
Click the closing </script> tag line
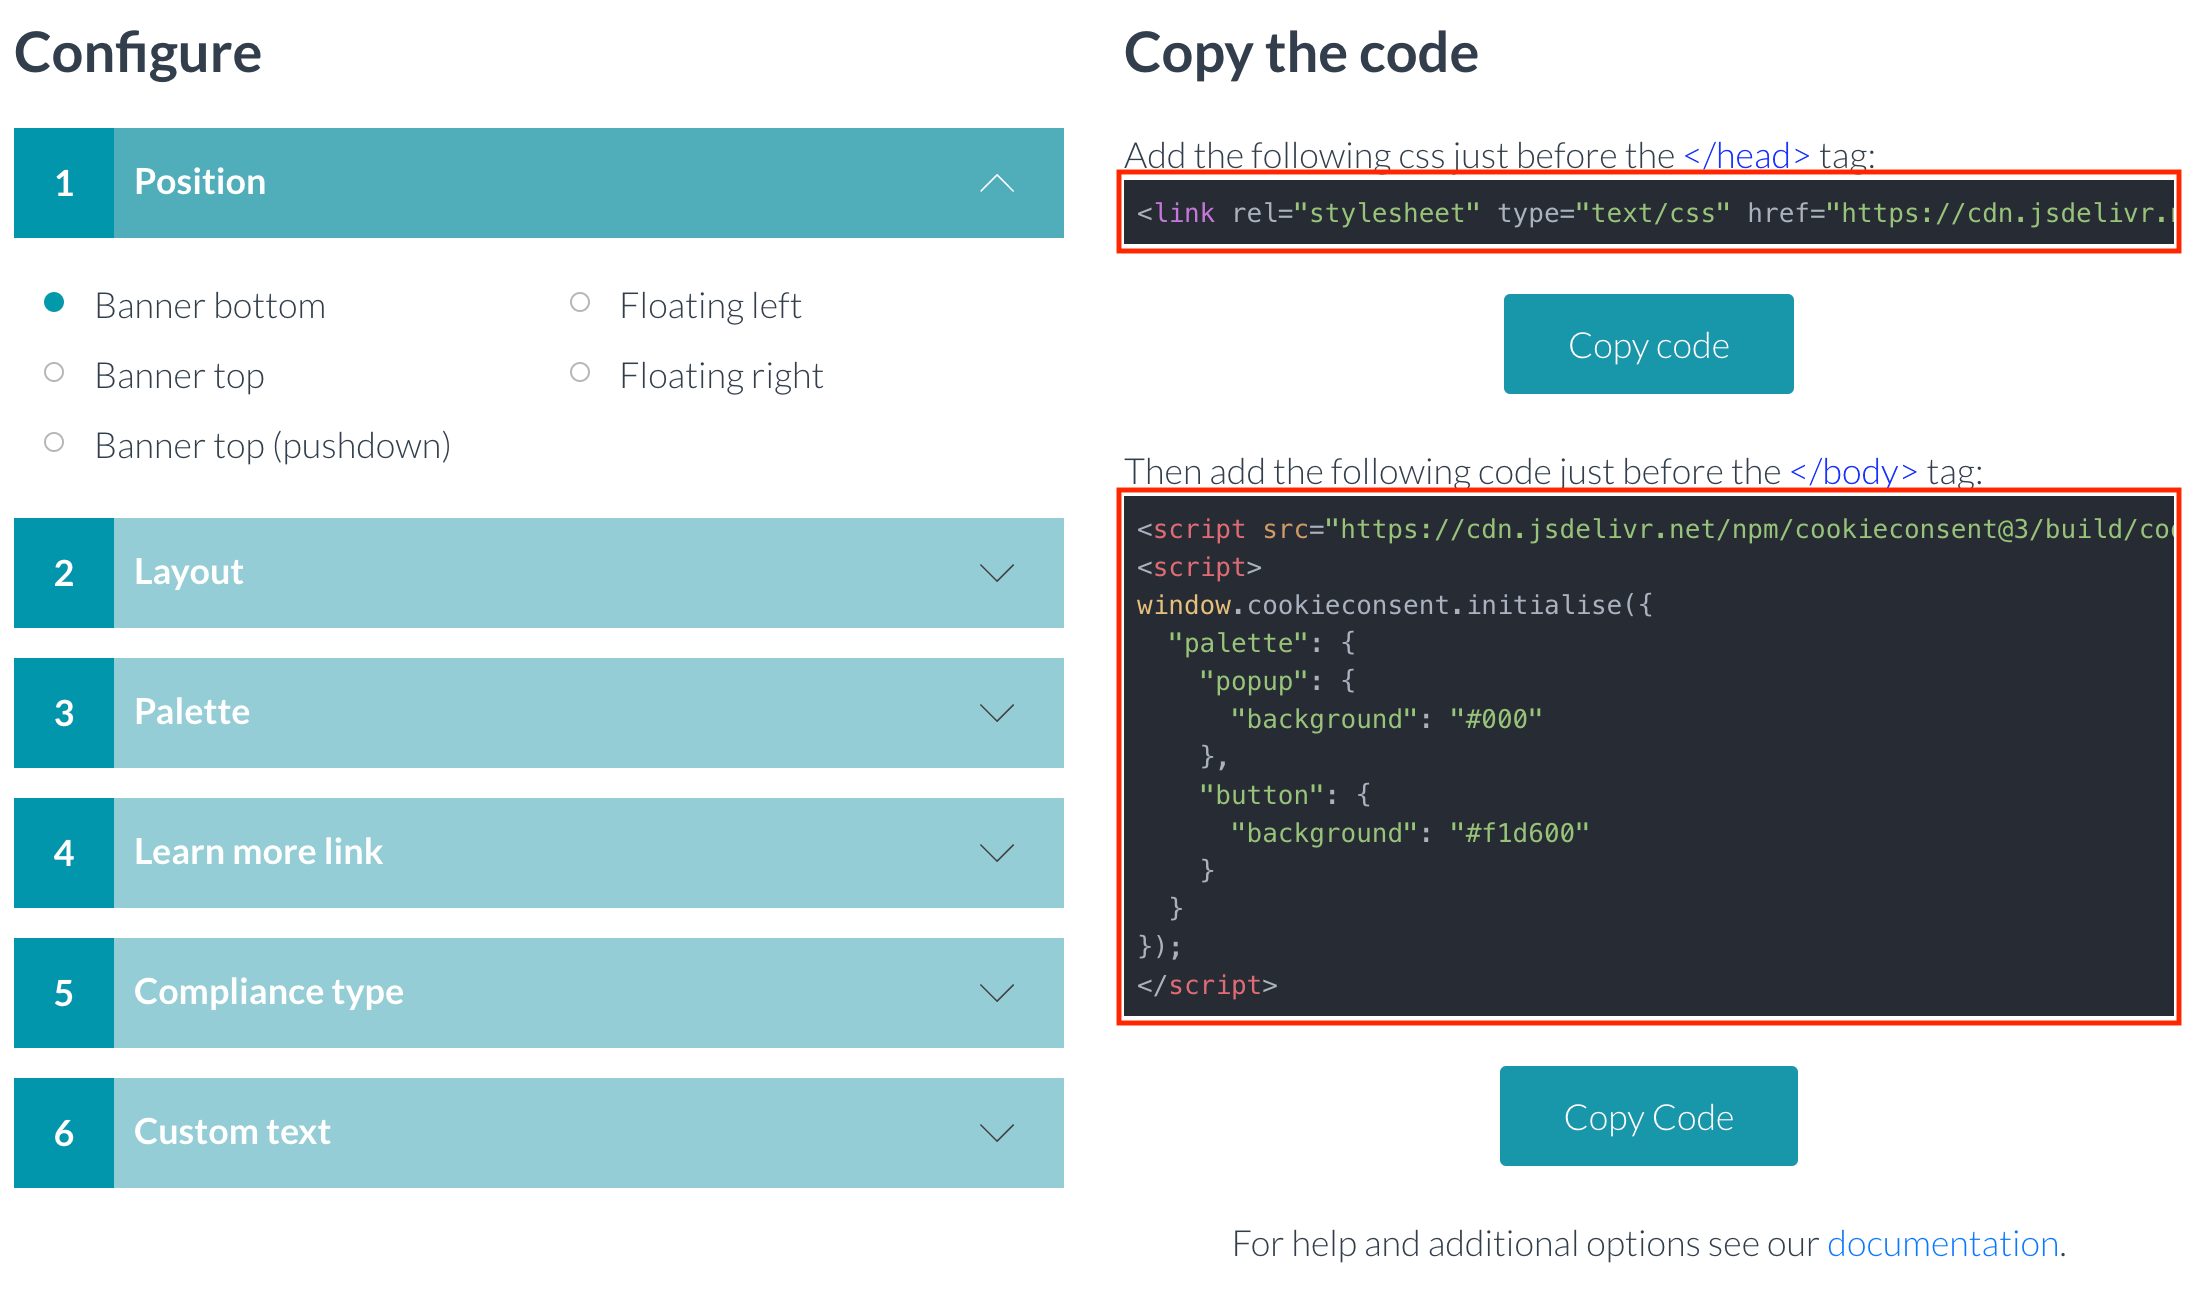(1207, 985)
